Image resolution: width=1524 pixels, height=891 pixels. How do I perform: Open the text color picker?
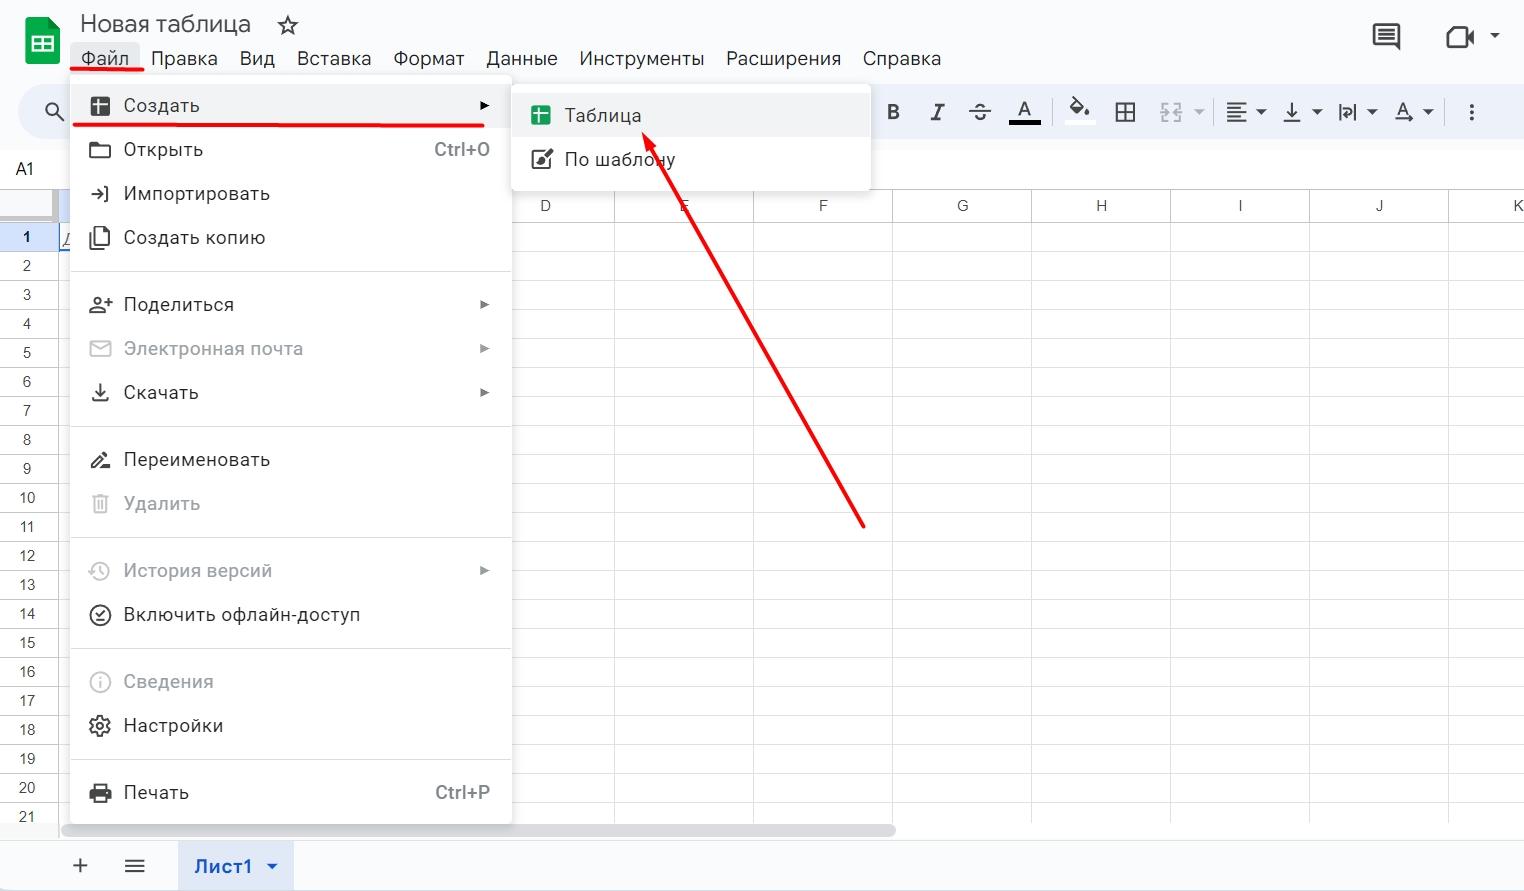[1024, 111]
